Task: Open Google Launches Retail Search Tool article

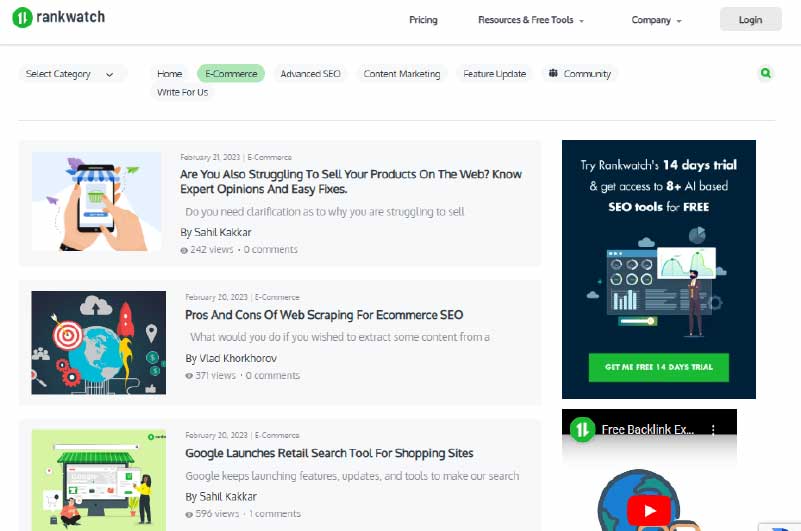Action: tap(329, 453)
